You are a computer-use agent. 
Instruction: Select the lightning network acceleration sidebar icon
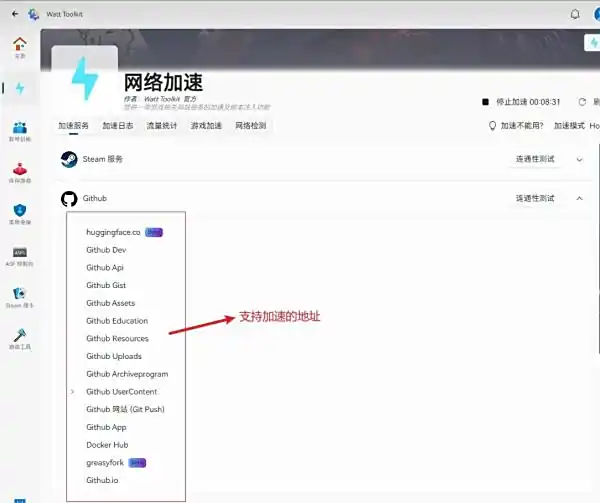pyautogui.click(x=20, y=88)
